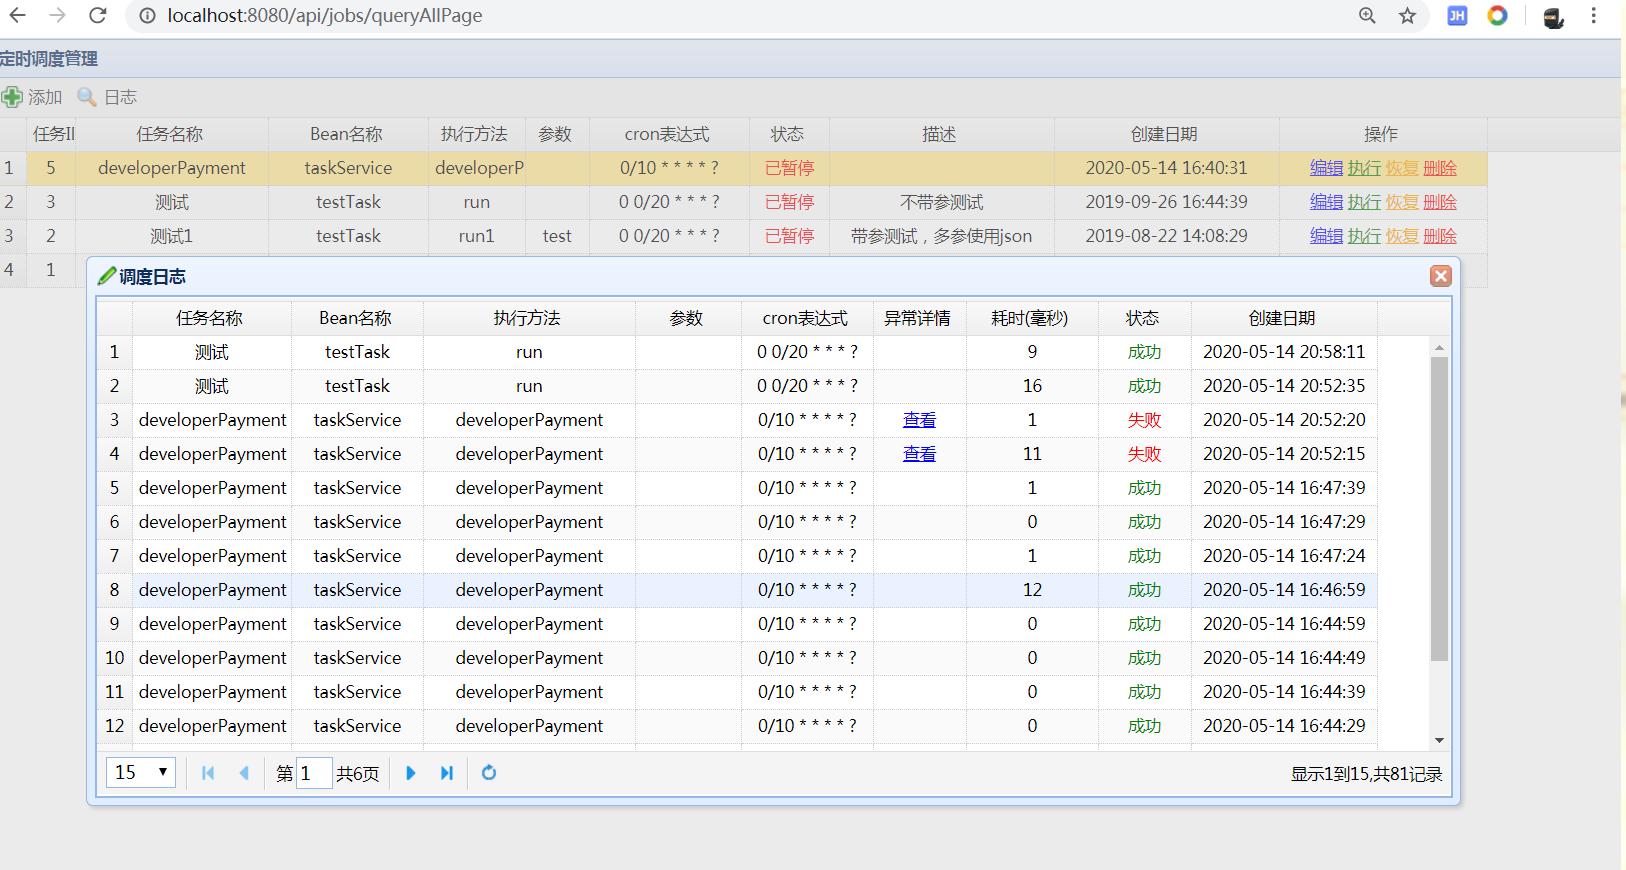The image size is (1626, 870).
Task: Open the page size dropdown showing 15
Action: pos(141,772)
